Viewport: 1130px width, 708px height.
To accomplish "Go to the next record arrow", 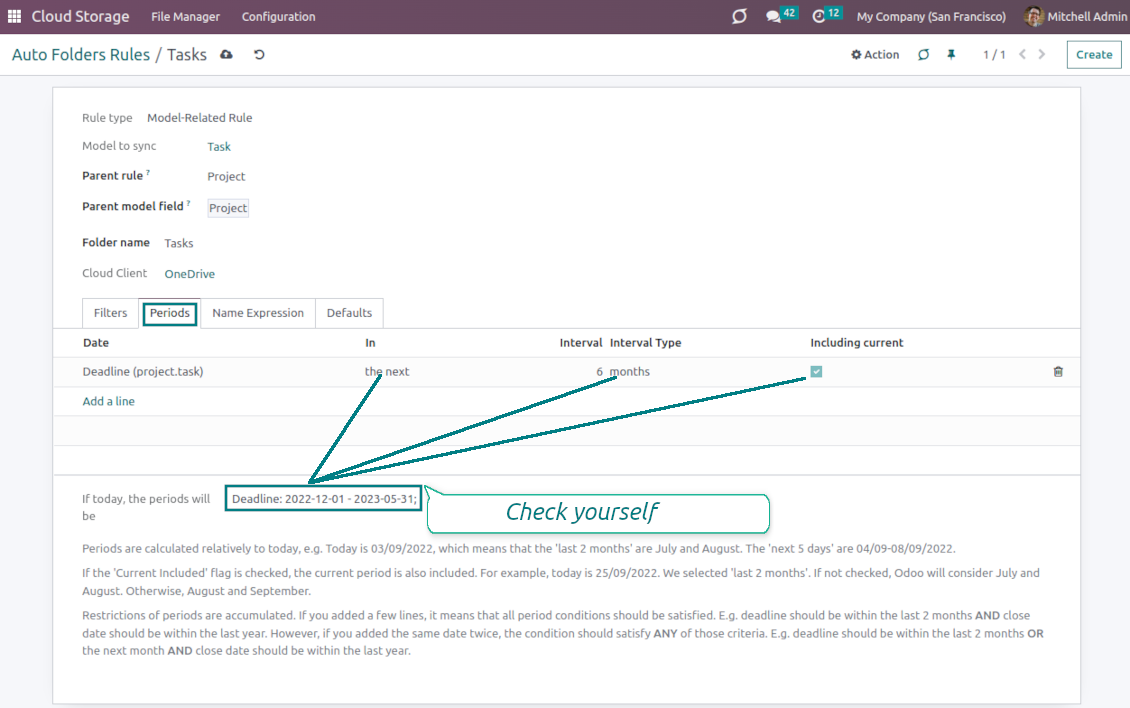I will pos(1042,55).
